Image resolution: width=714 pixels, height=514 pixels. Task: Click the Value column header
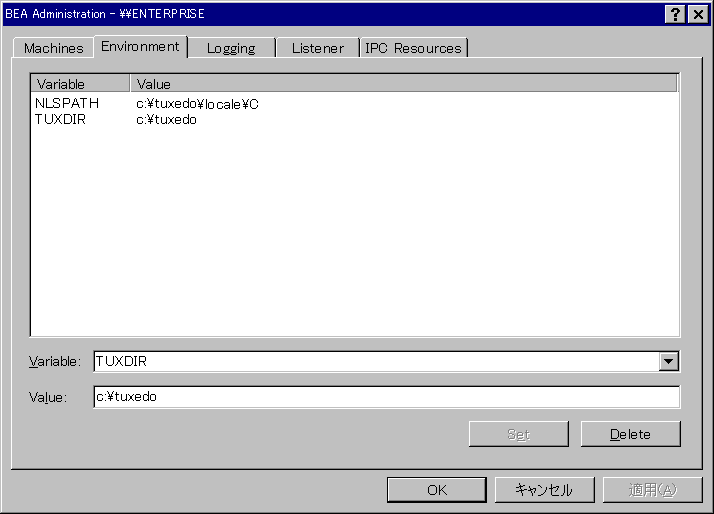point(404,84)
